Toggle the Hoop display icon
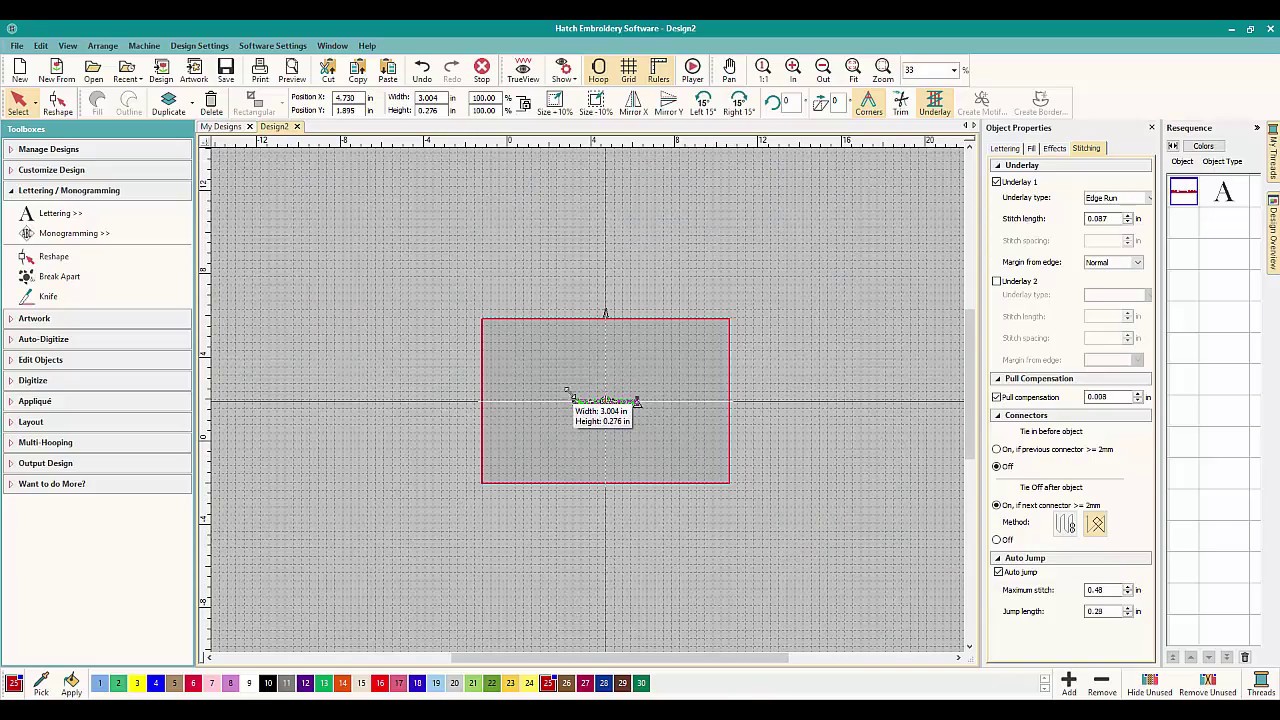This screenshot has height=720, width=1280. pyautogui.click(x=598, y=68)
